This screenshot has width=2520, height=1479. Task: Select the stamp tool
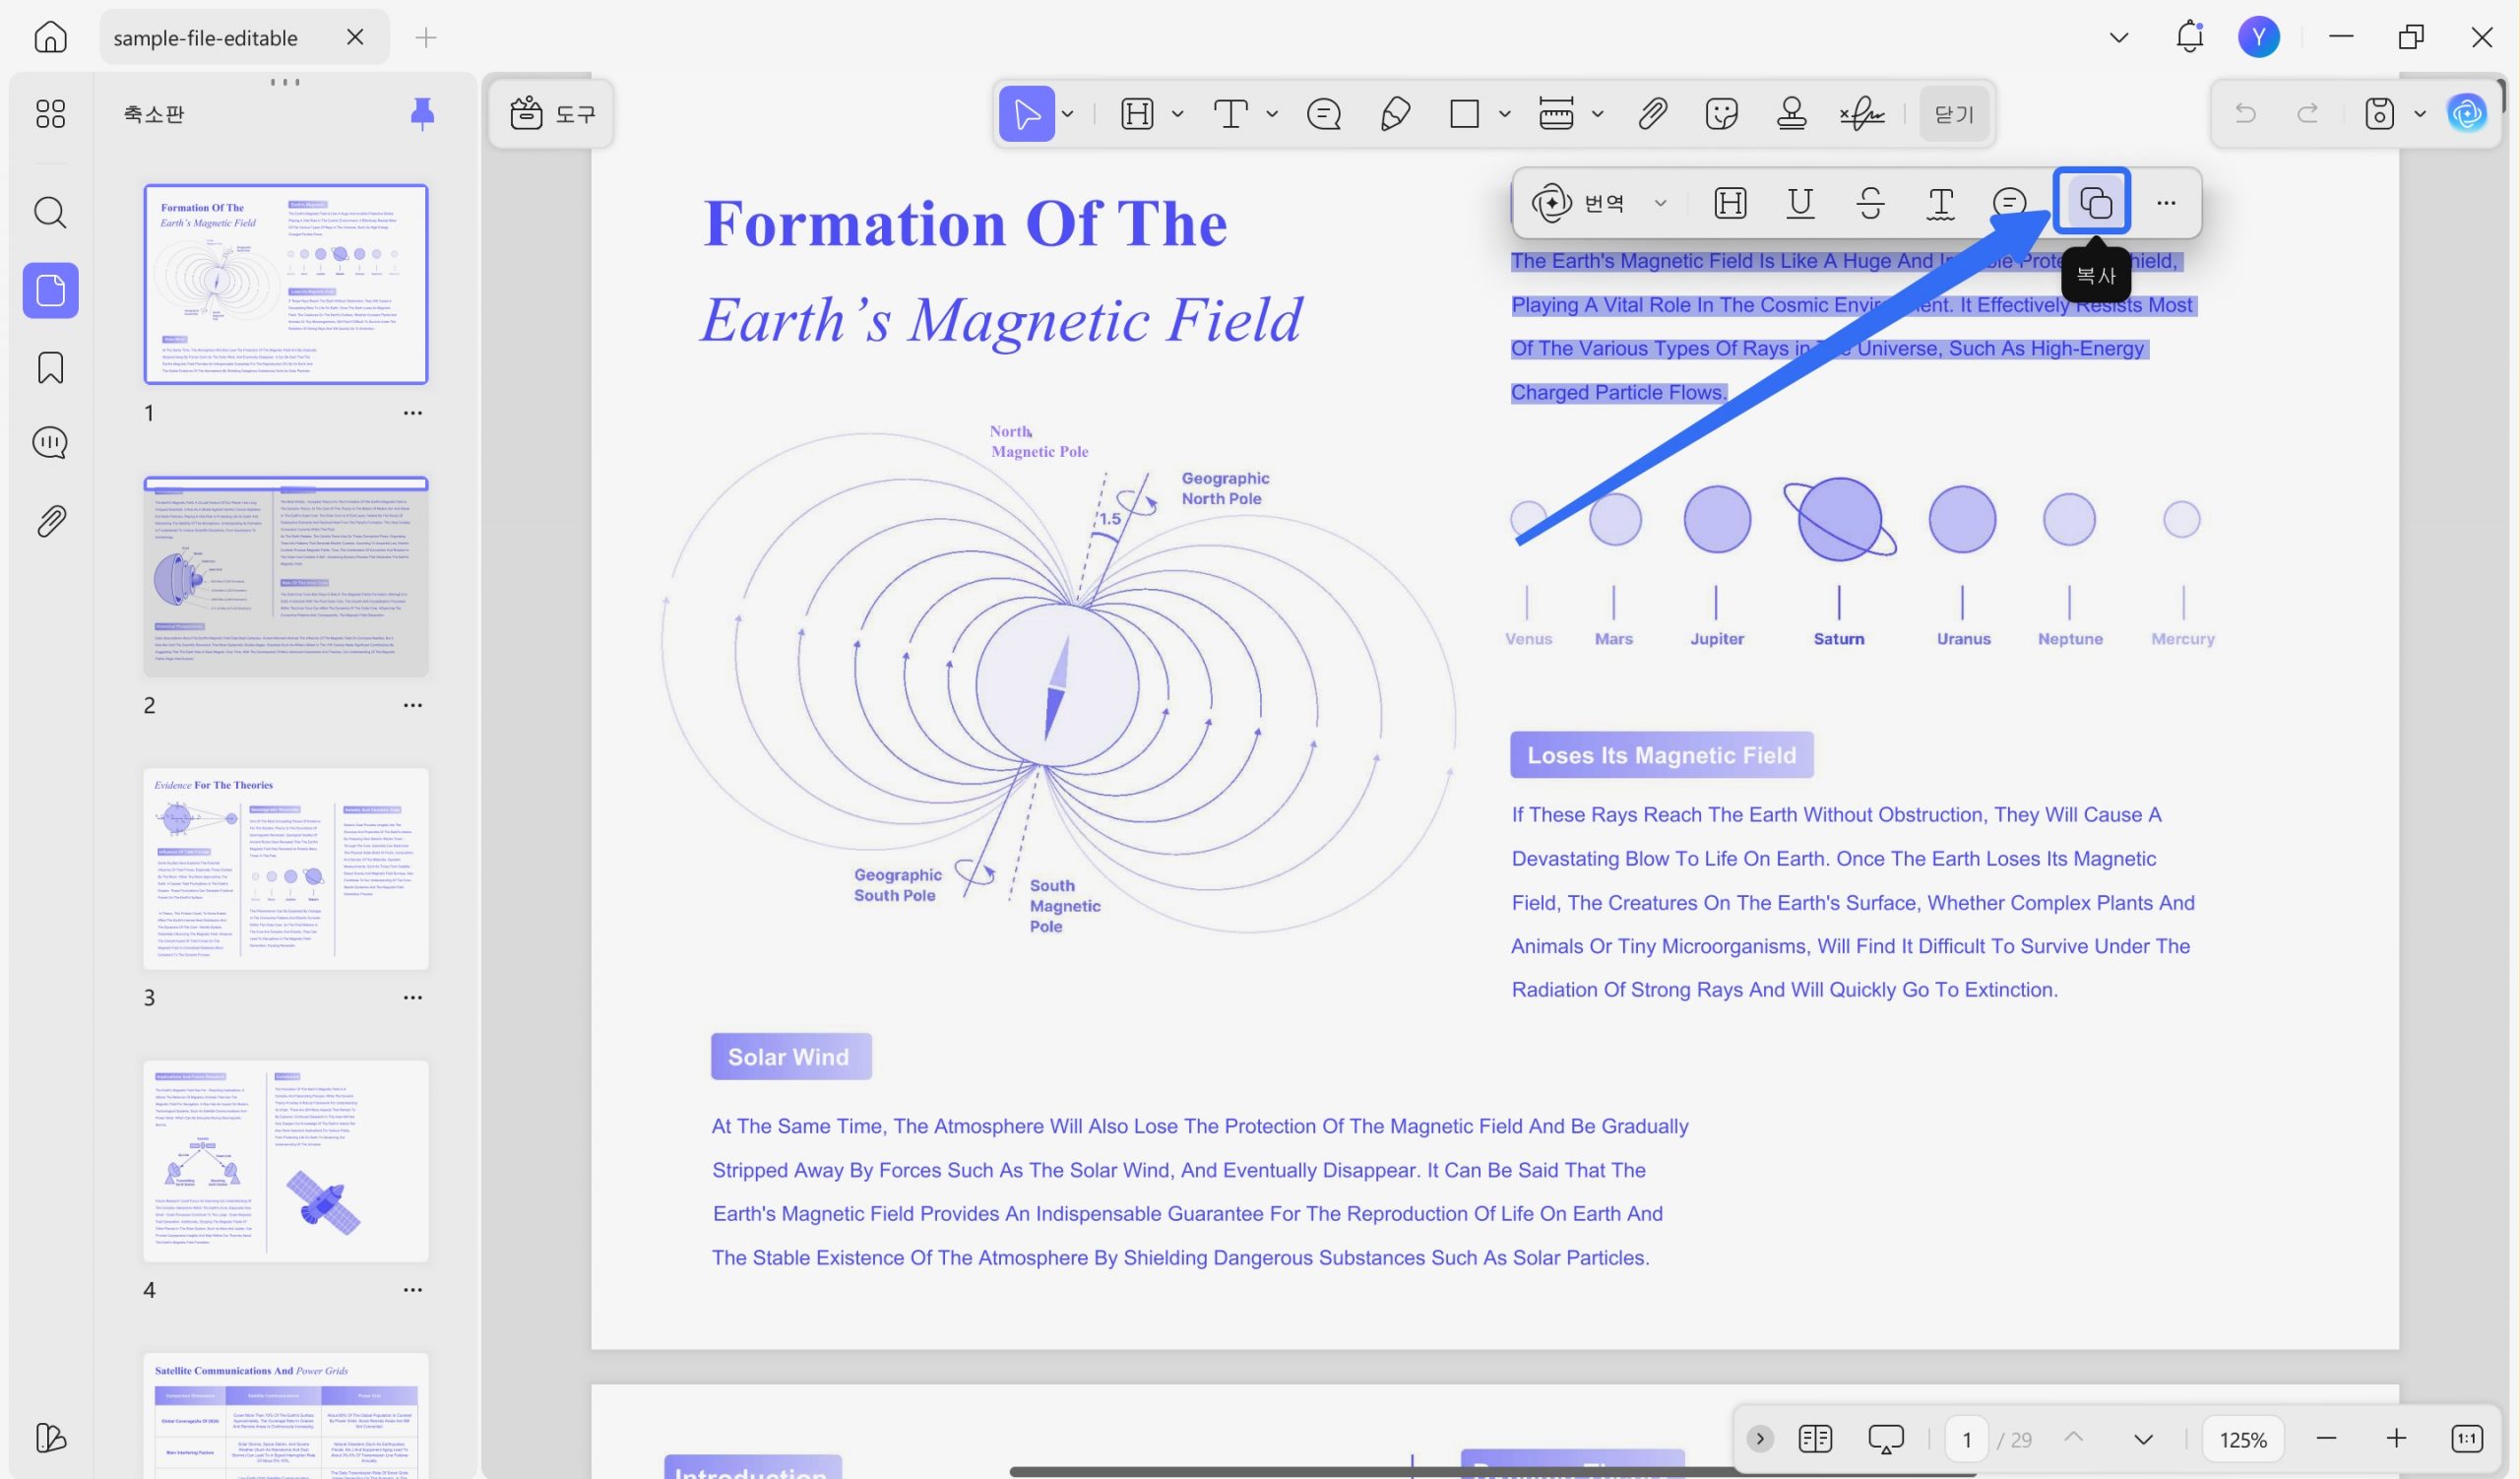(x=1791, y=114)
